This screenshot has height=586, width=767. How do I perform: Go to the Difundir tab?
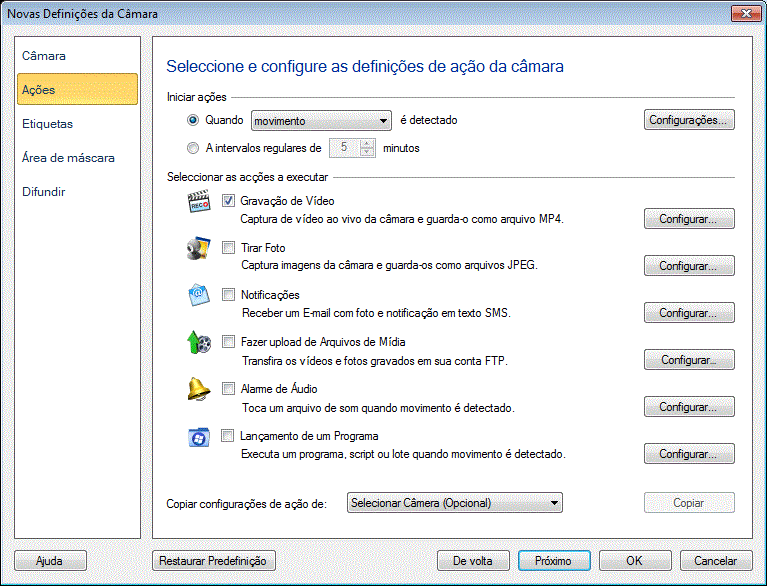(44, 191)
